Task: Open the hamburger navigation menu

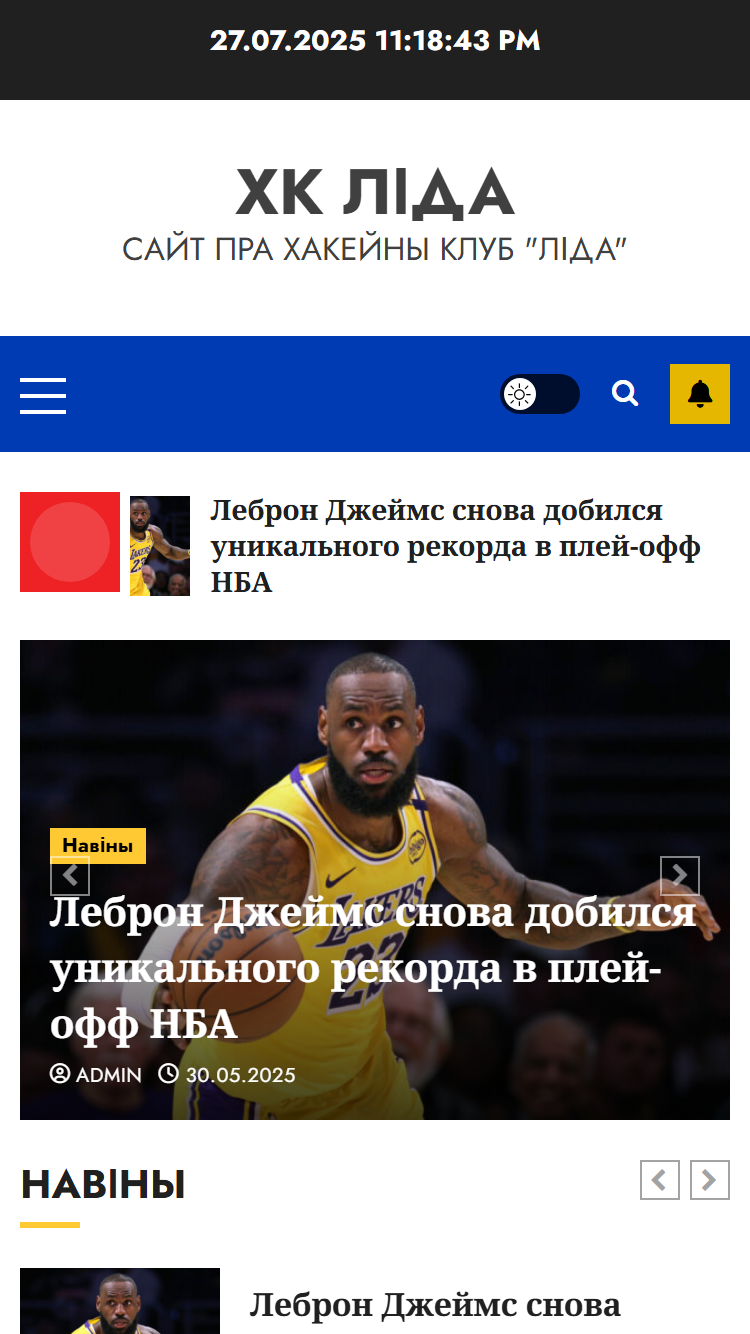Action: [43, 396]
